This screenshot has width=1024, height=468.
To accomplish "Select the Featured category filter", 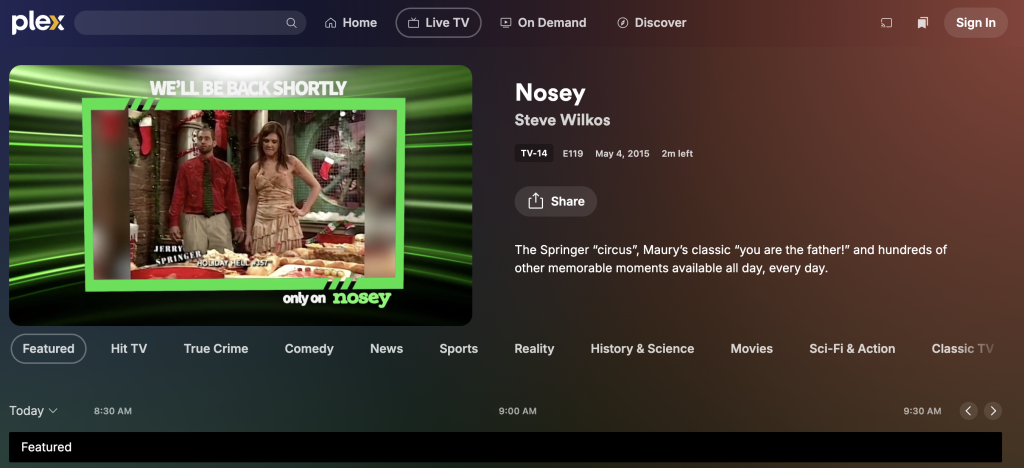I will (48, 349).
